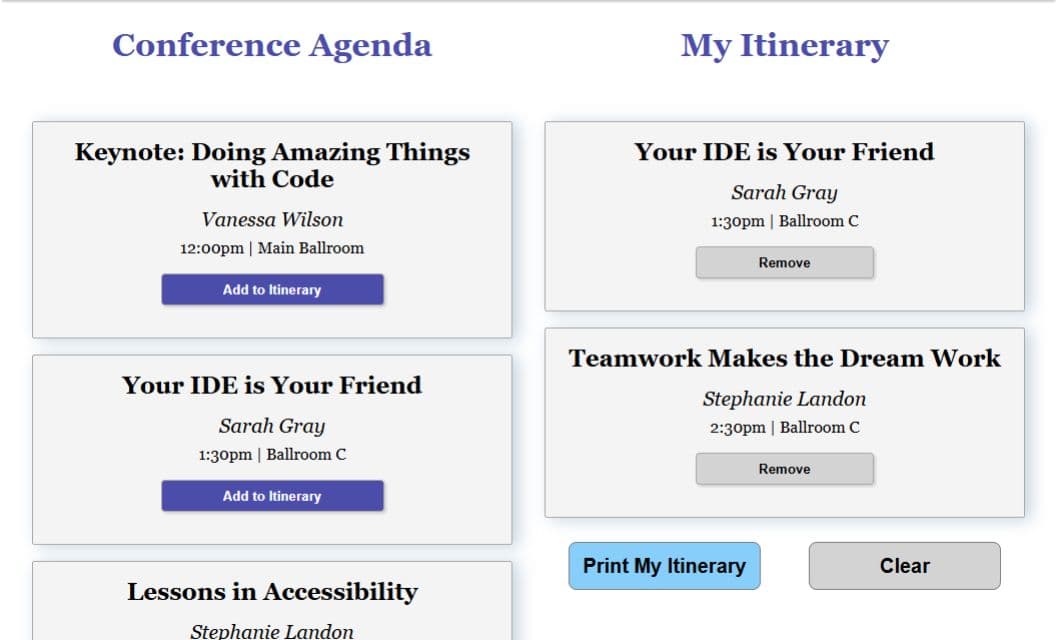
Task: Click speaker name Vanessa Wilson
Action: tap(272, 220)
